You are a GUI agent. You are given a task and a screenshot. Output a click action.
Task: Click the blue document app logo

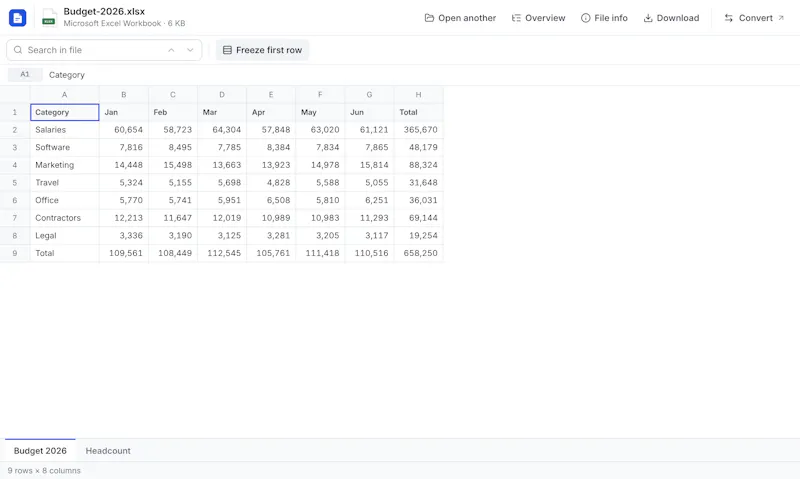17,18
